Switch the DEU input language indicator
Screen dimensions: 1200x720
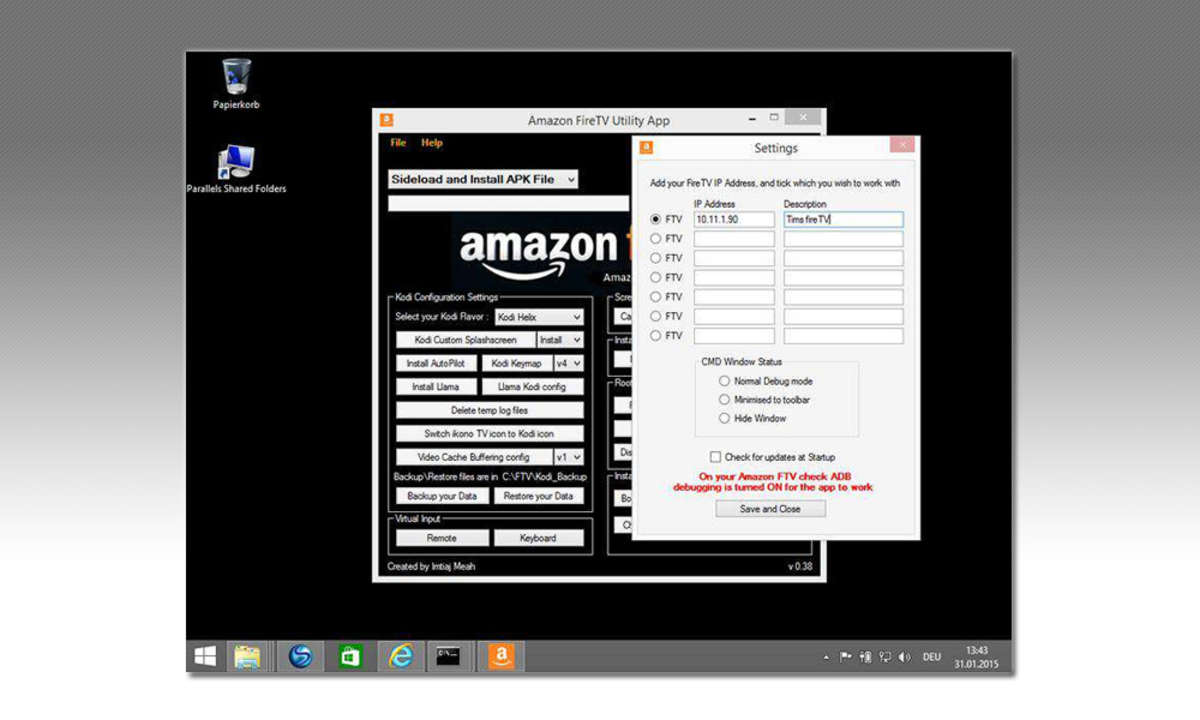tap(931, 657)
